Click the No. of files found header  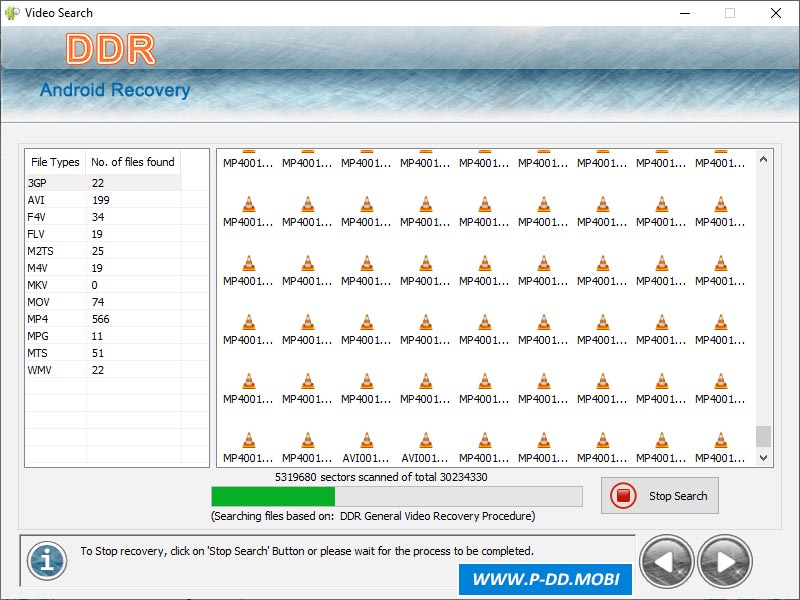pos(132,162)
